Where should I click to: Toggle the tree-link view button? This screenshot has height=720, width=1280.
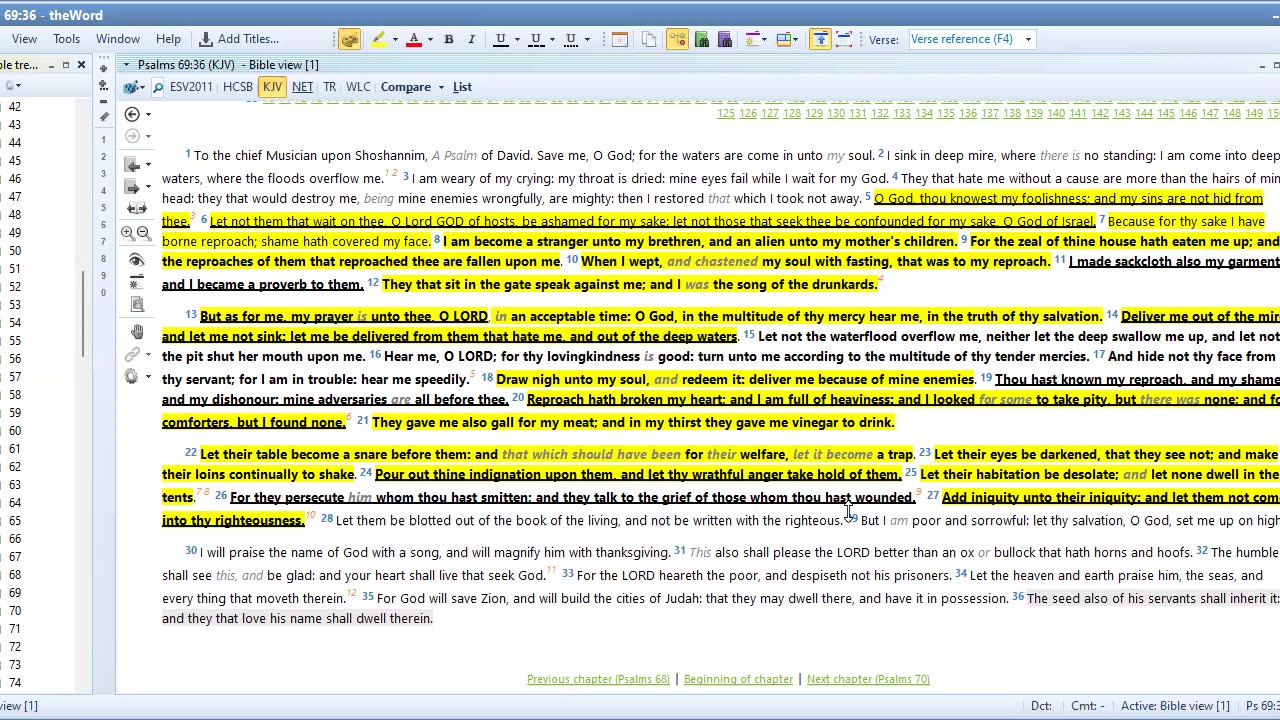pos(677,39)
